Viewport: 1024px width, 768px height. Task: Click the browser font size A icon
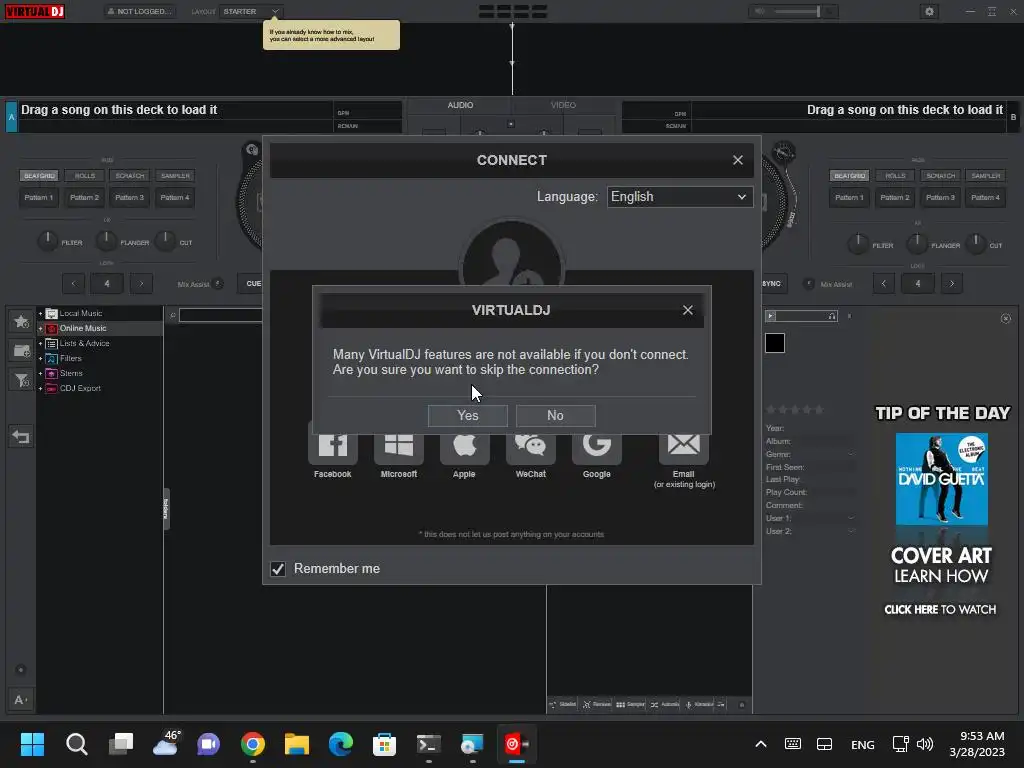pyautogui.click(x=20, y=699)
